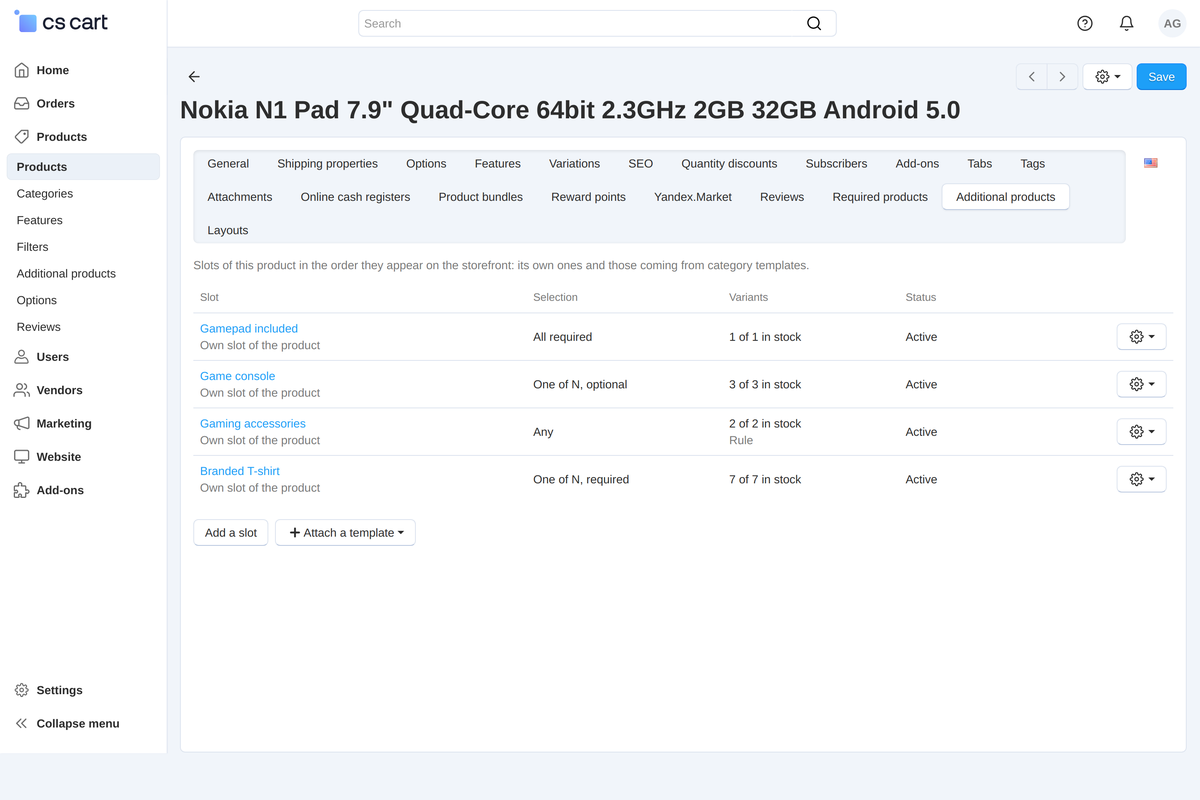This screenshot has width=1200, height=800.
Task: Collapse the sidebar menu
Action: [x=67, y=724]
